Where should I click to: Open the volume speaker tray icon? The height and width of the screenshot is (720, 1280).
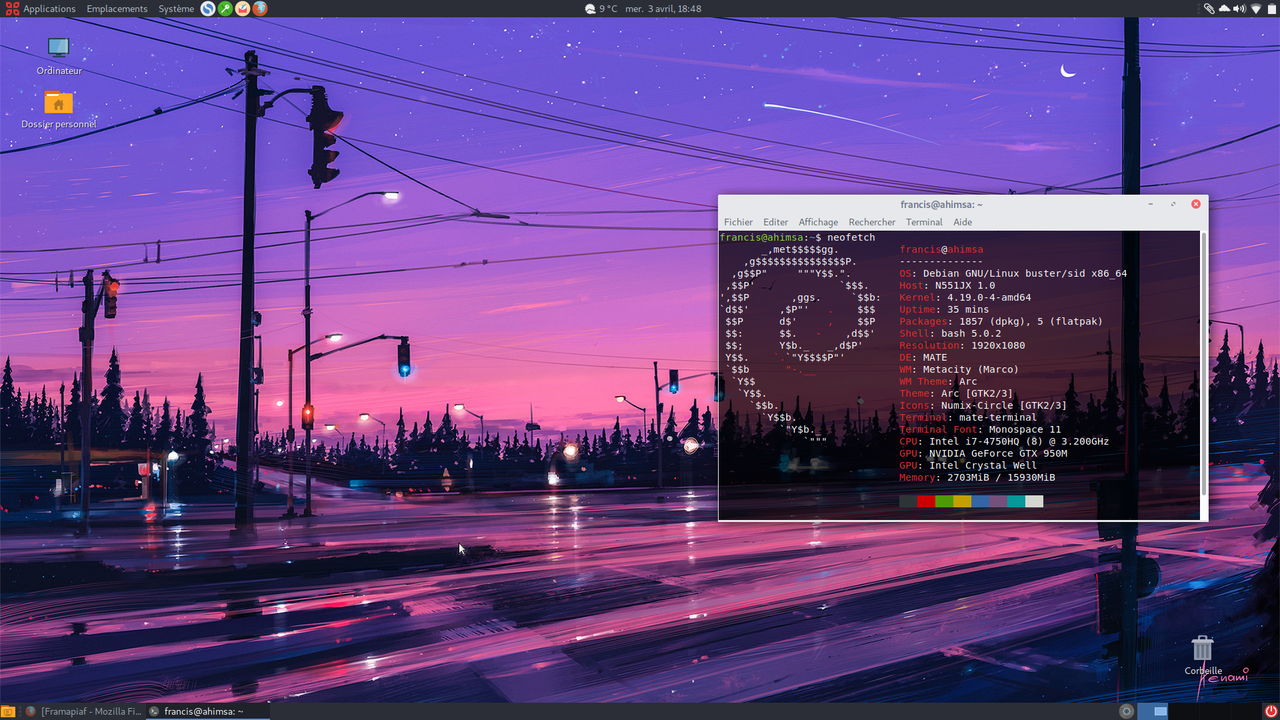(x=1240, y=8)
